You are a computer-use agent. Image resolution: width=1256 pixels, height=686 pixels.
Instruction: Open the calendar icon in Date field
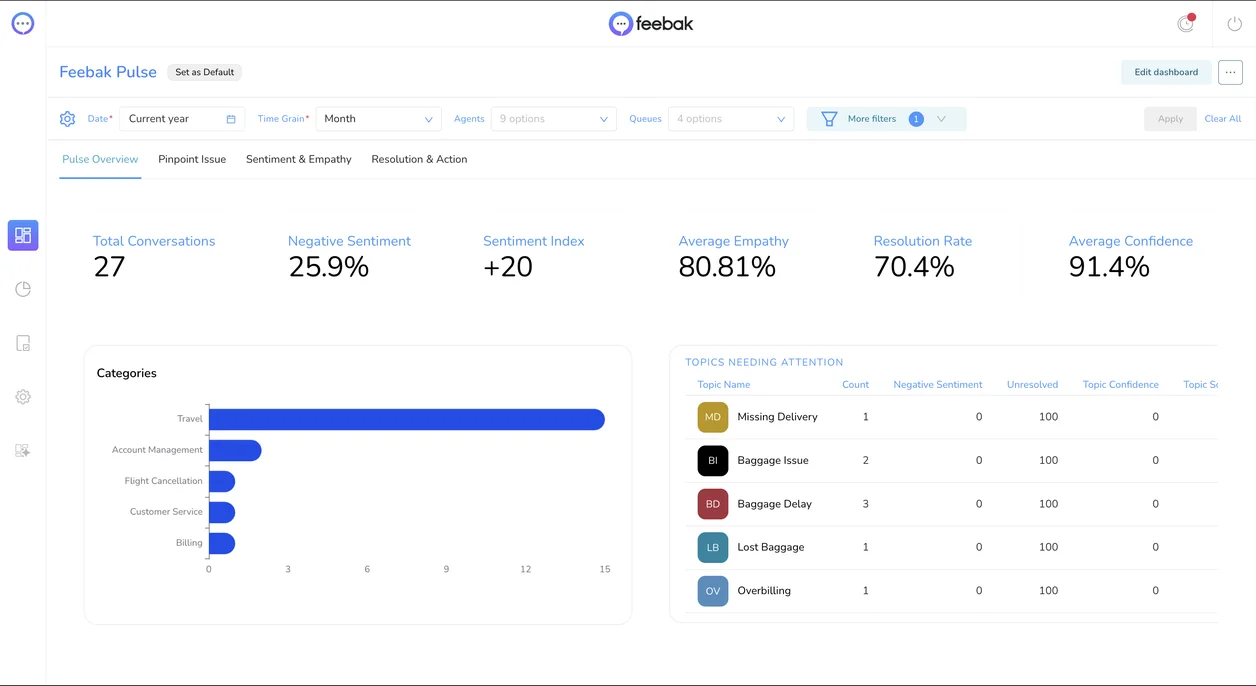231,119
